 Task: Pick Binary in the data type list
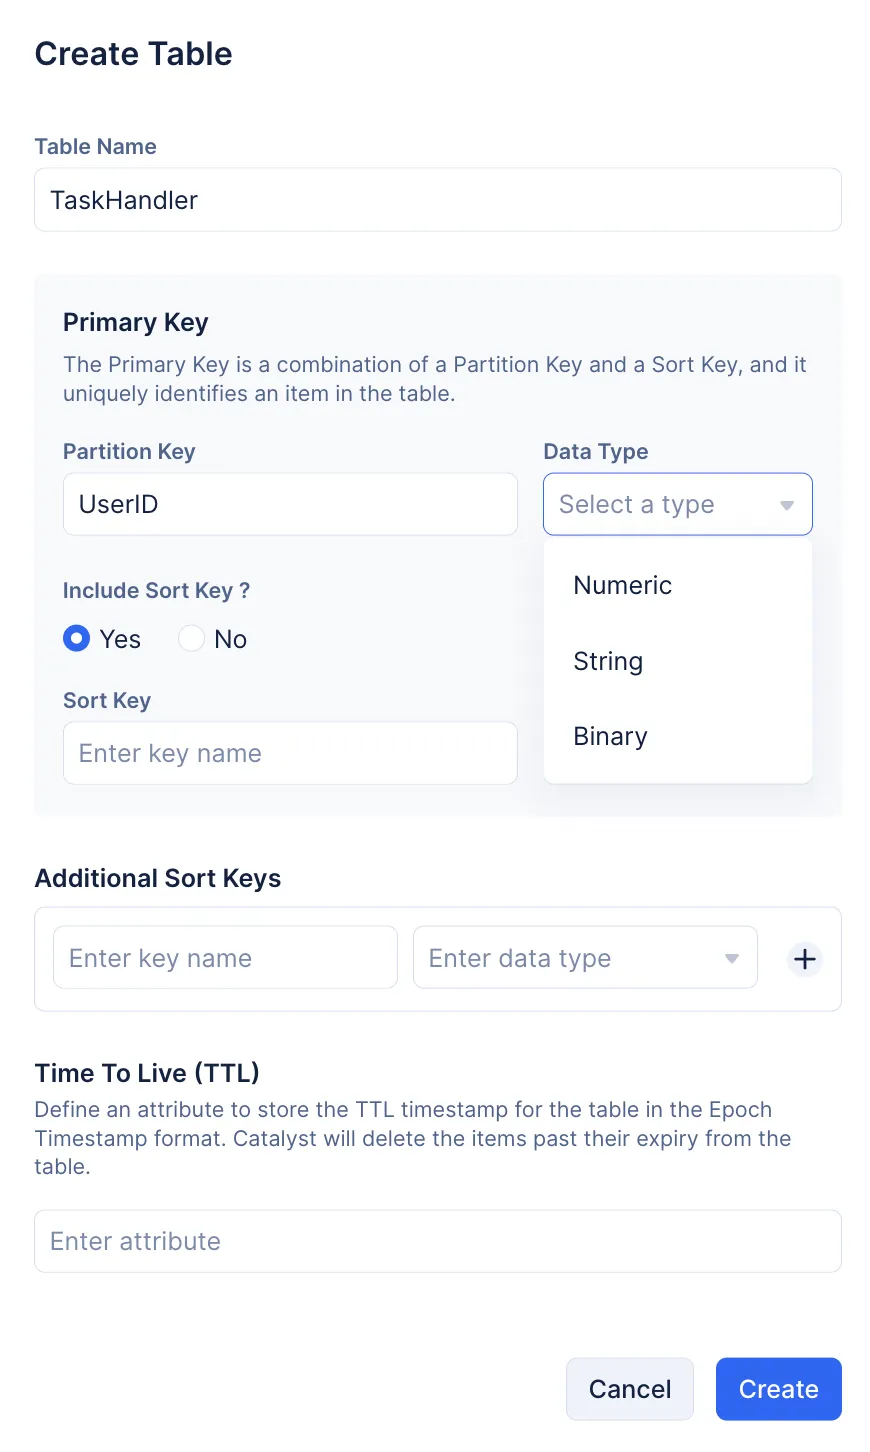610,737
